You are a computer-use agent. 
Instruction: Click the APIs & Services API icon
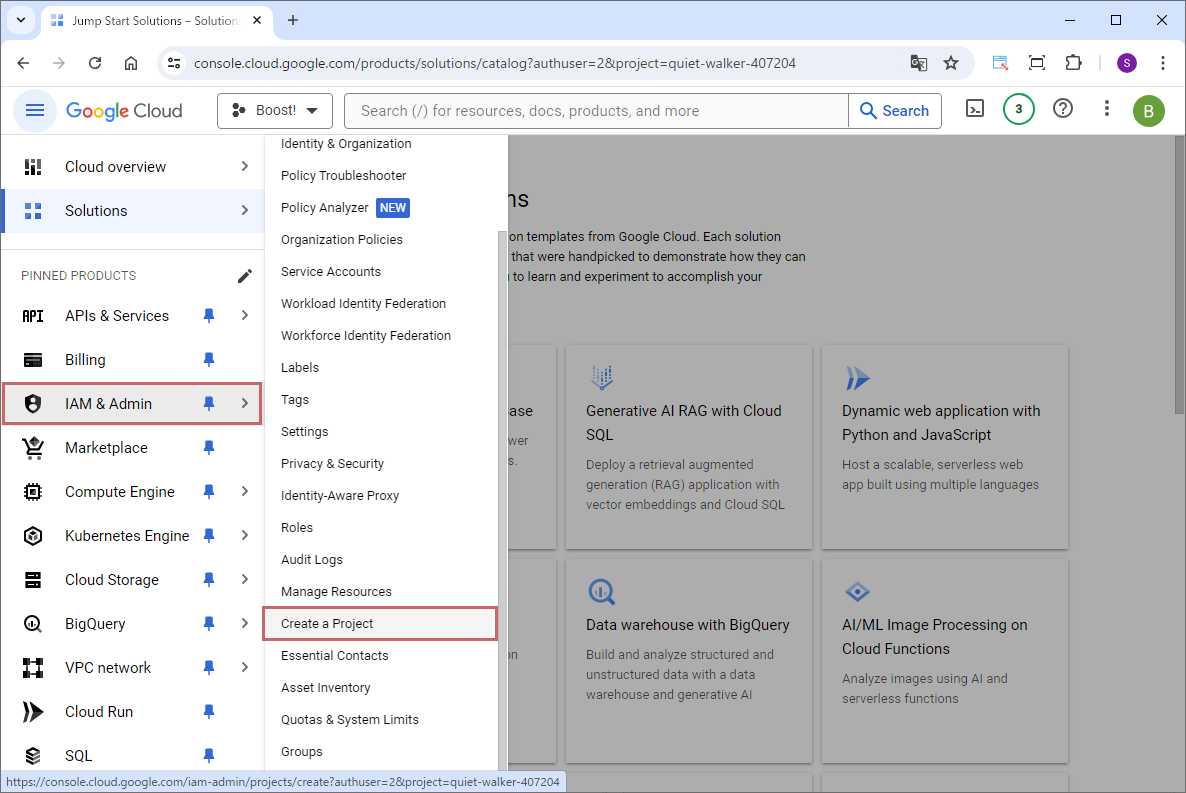pyautogui.click(x=33, y=316)
